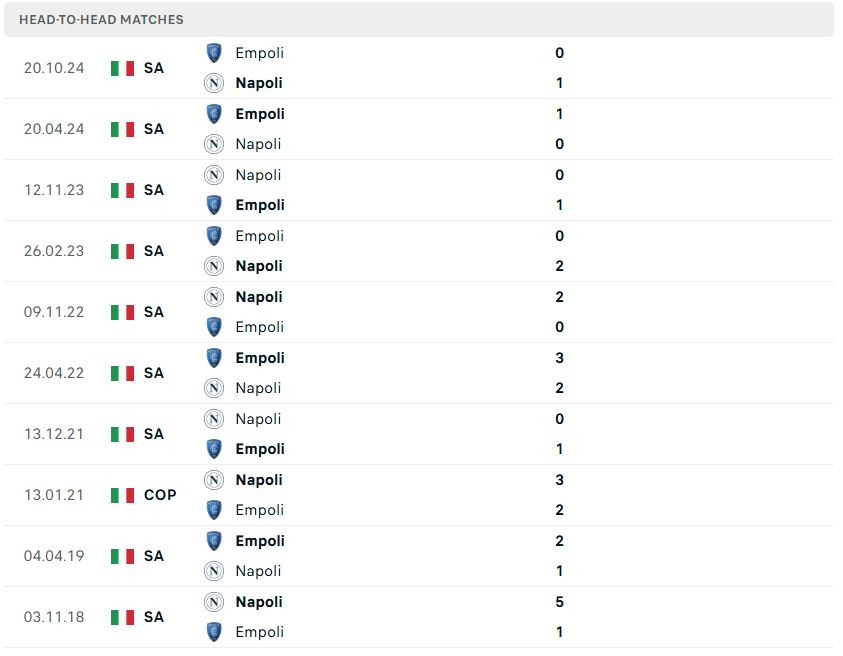
Task: Click Napoli crest in 12.11.23 match
Action: [x=214, y=175]
